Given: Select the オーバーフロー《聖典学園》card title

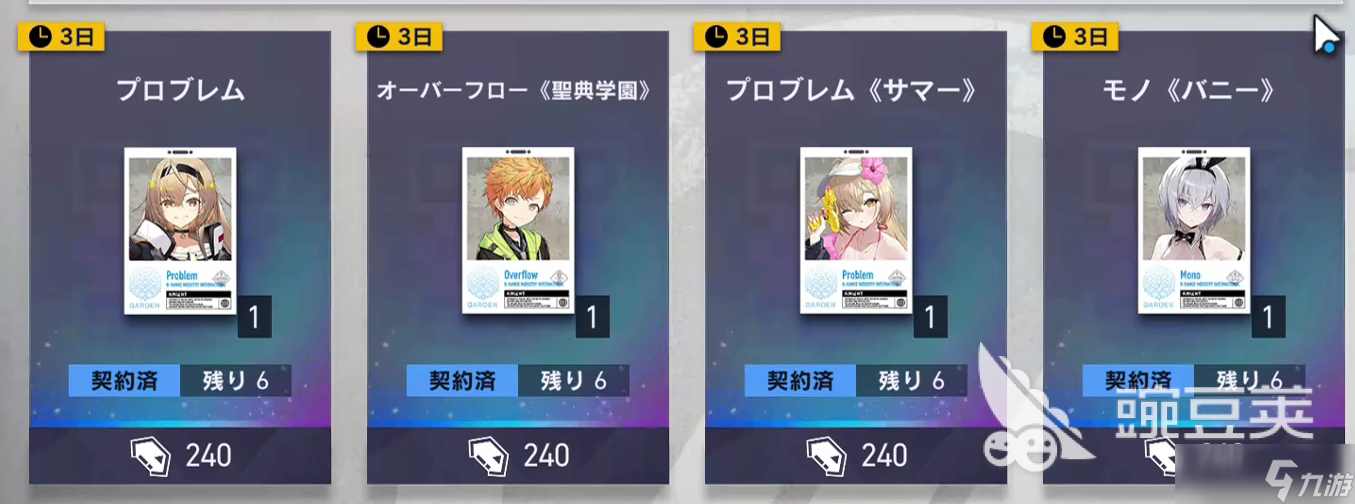Looking at the screenshot, I should click(x=517, y=91).
